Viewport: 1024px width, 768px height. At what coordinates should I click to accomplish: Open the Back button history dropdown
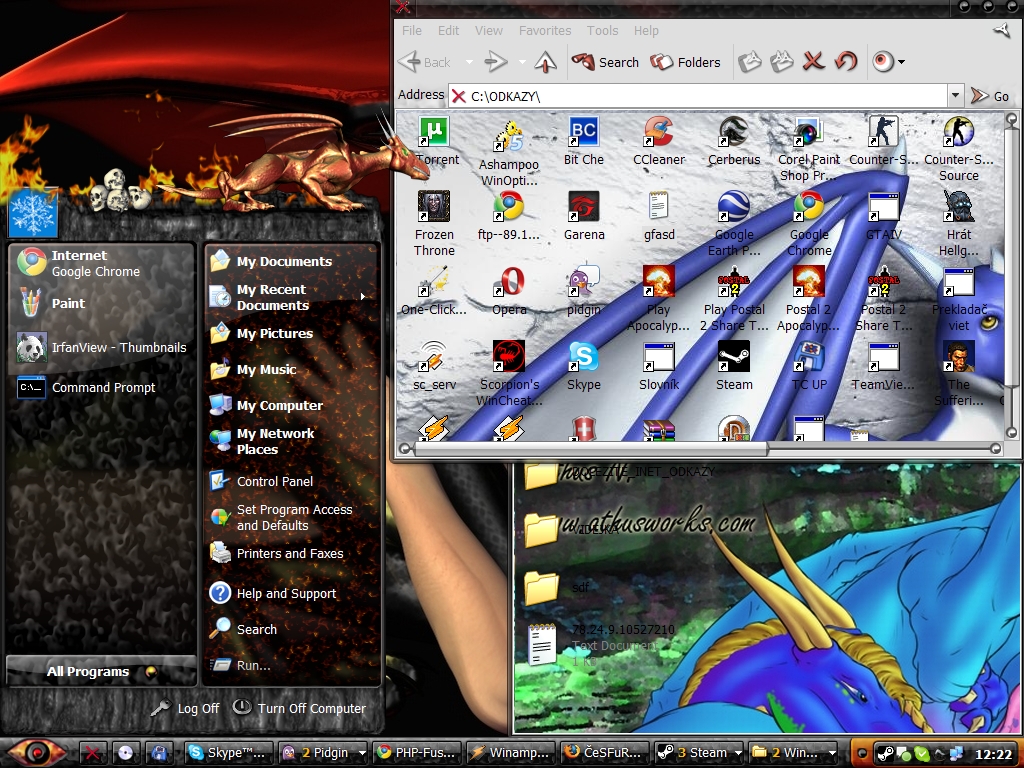pos(469,62)
